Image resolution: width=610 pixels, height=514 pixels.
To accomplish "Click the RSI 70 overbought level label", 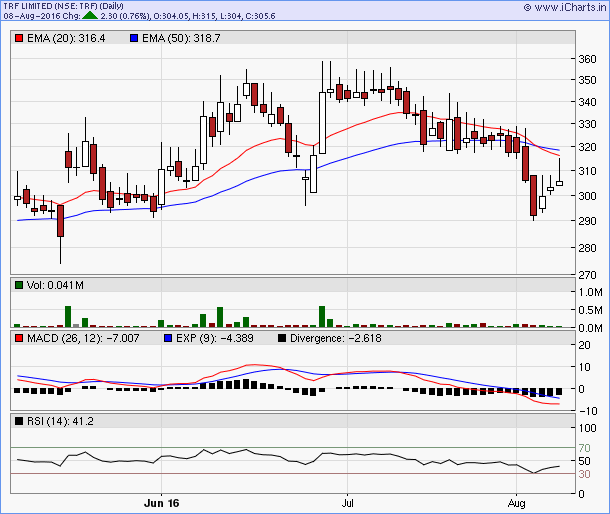I will pyautogui.click(x=584, y=448).
